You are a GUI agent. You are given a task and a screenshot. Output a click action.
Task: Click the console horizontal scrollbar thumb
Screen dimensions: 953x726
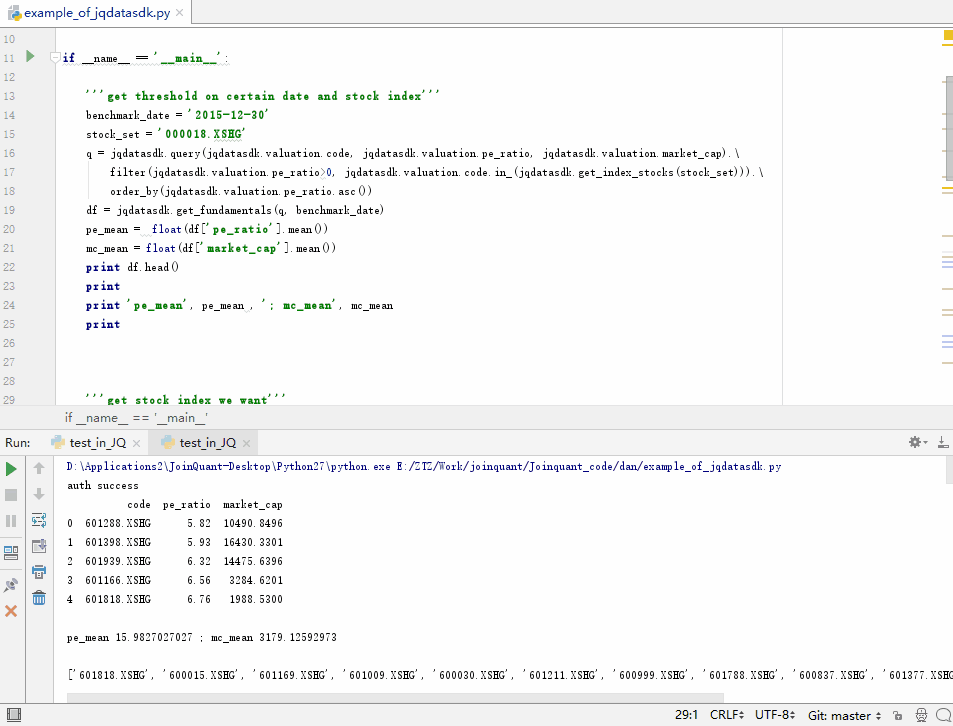(x=395, y=698)
